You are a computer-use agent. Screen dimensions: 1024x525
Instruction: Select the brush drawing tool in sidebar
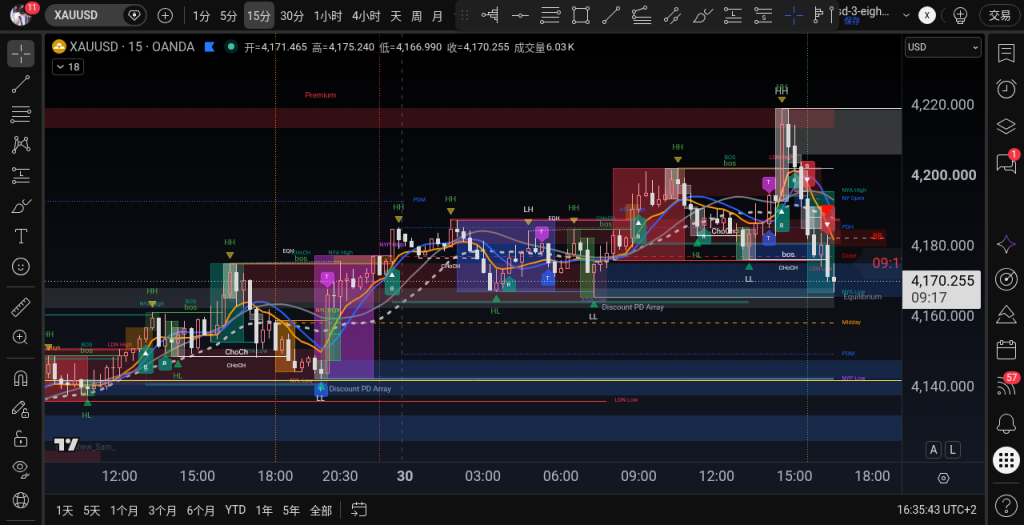21,206
